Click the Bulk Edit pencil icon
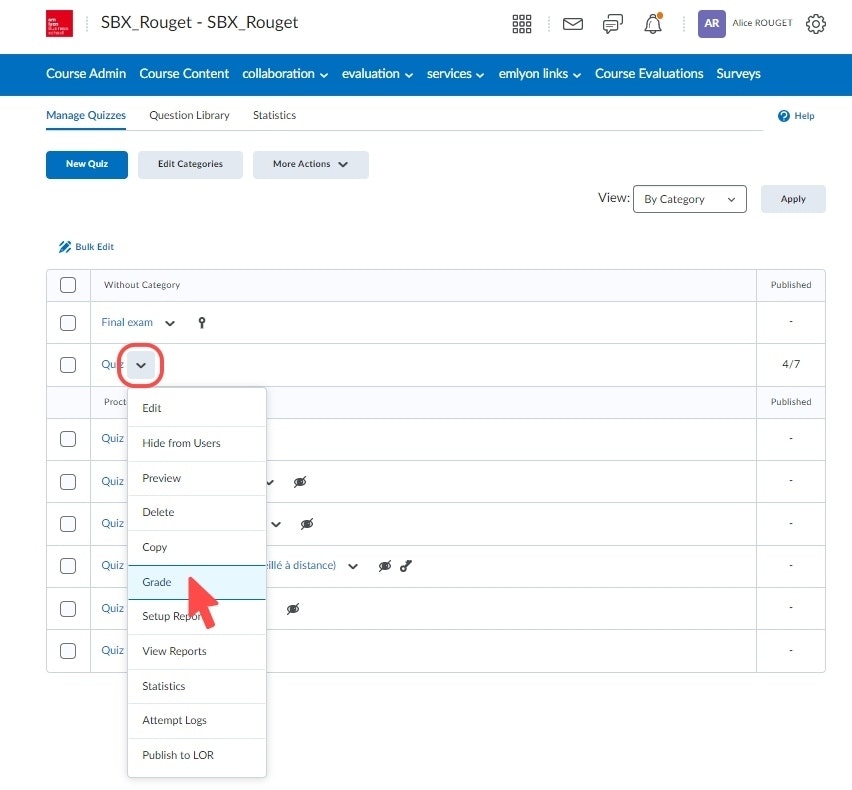Screen dimensions: 852x790 (x=65, y=247)
